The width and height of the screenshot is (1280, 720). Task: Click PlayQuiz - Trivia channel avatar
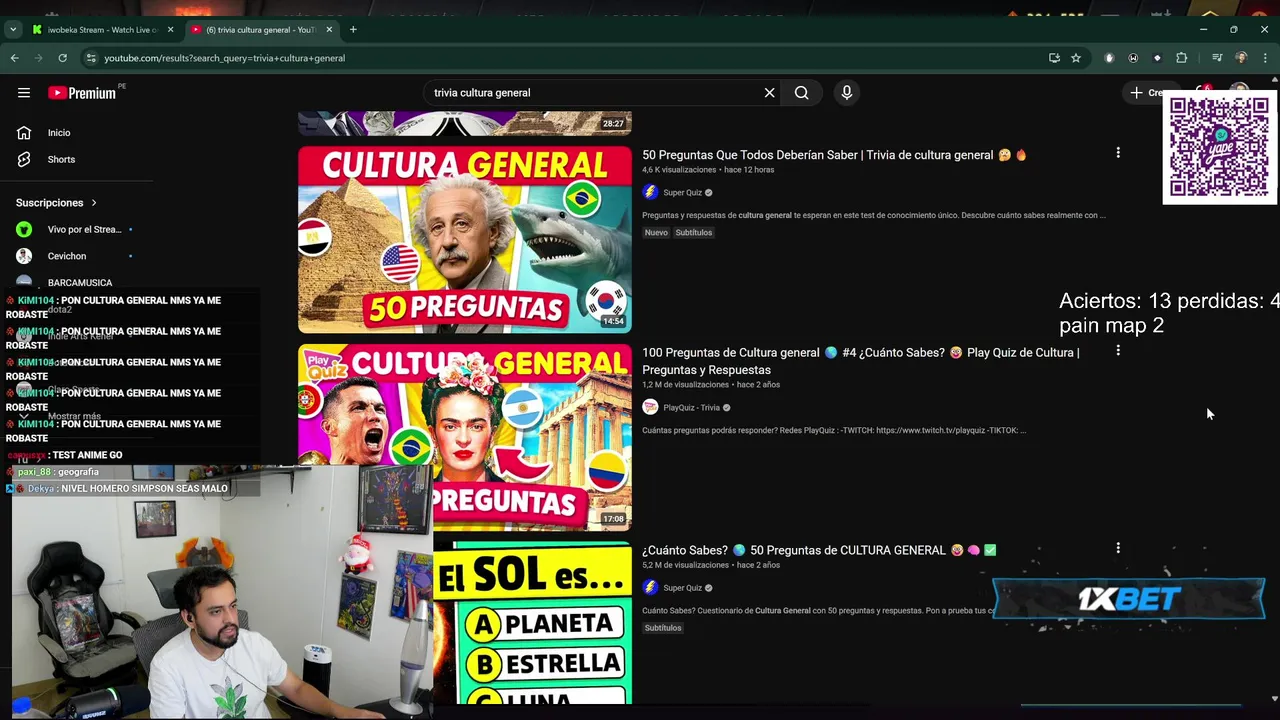click(650, 407)
